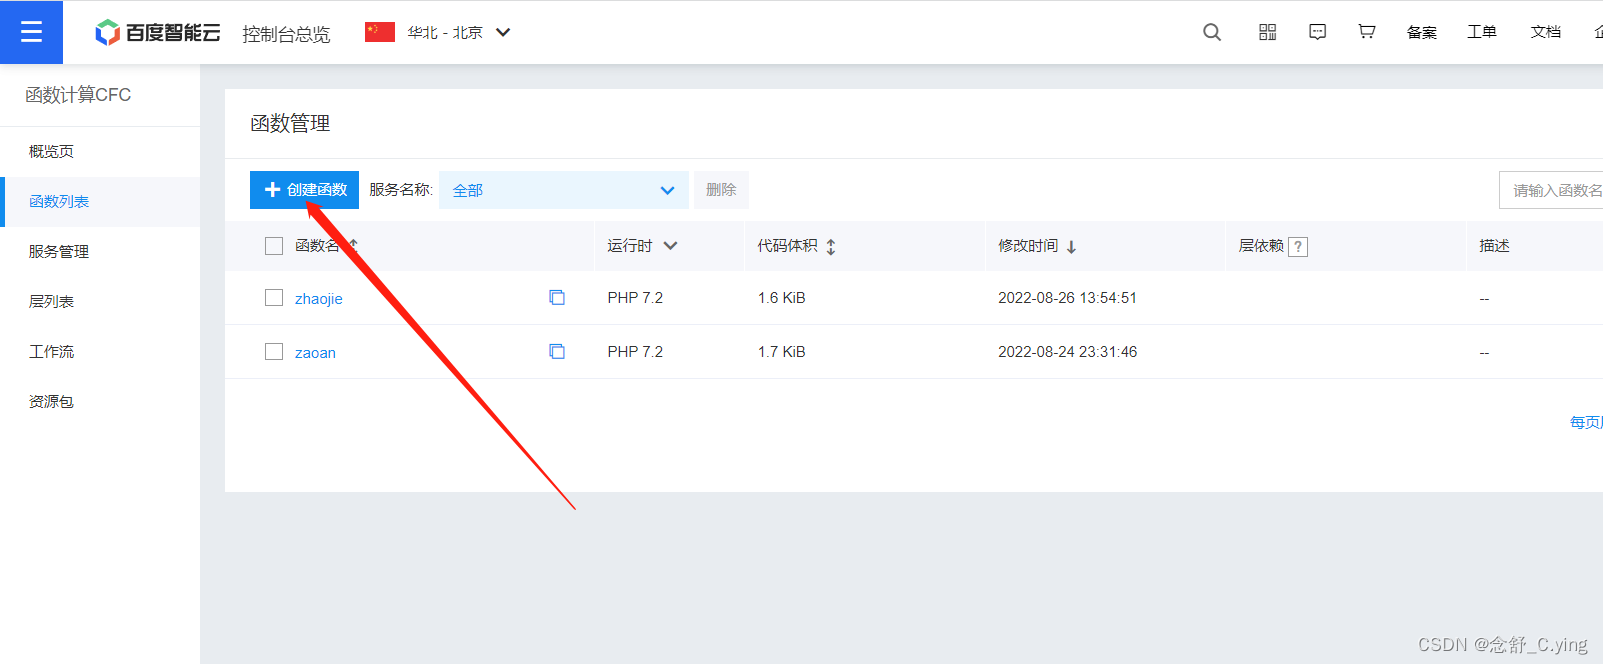Check the zaoan row checkbox
This screenshot has height=664, width=1603.
click(274, 351)
